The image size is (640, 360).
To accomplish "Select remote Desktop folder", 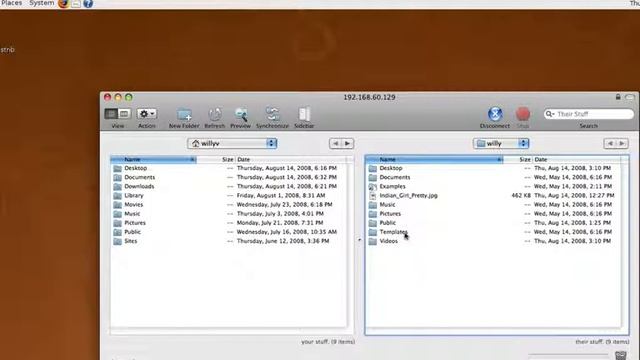I will coord(391,168).
